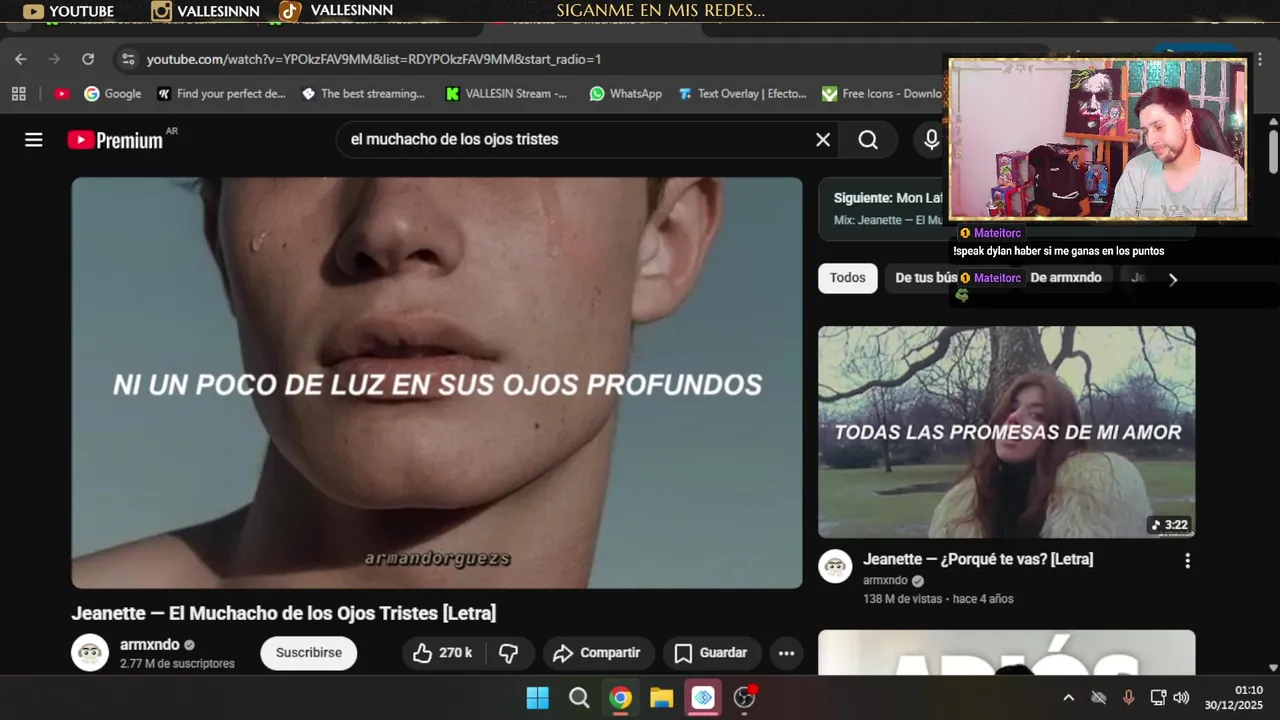The height and width of the screenshot is (720, 1280).
Task: Open the '¿Porqué te vas?' video thumbnail
Action: (x=1006, y=432)
